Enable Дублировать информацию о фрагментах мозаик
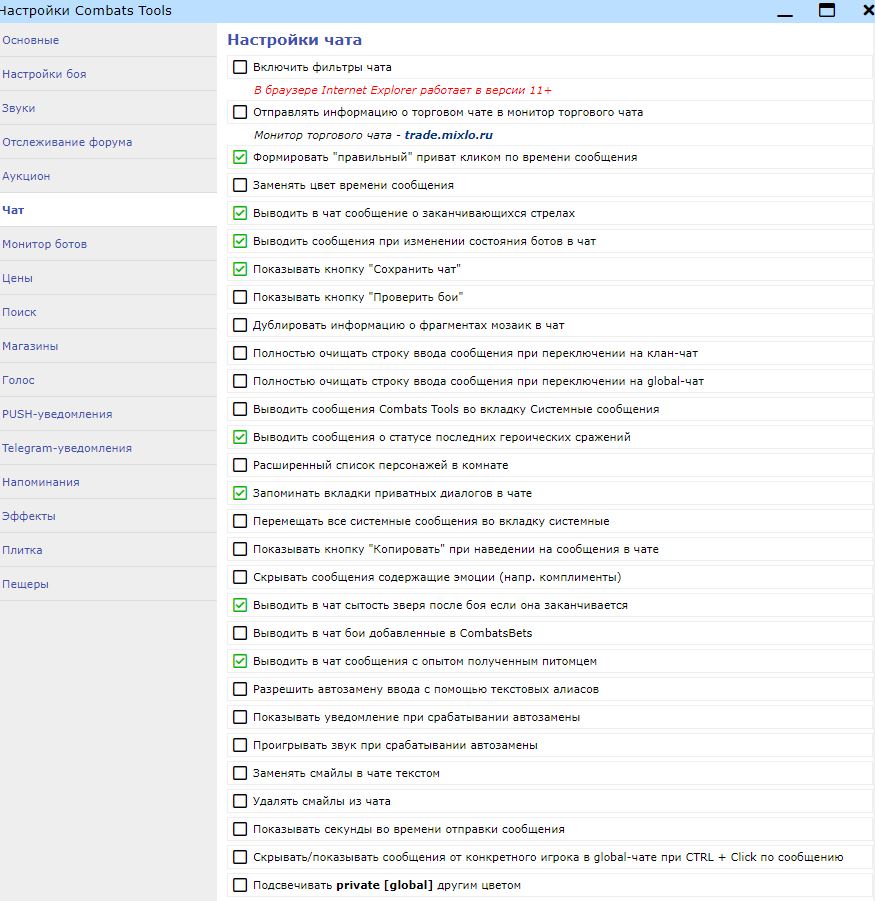The image size is (875, 901). 240,325
